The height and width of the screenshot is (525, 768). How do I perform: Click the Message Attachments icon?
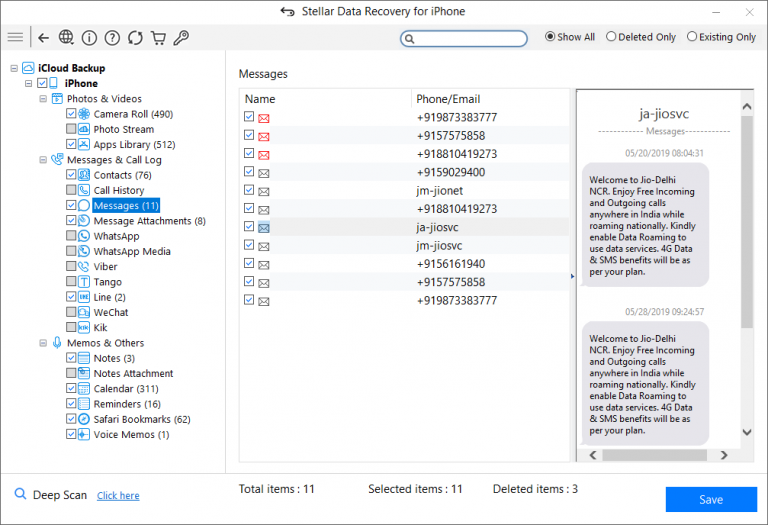tap(84, 221)
